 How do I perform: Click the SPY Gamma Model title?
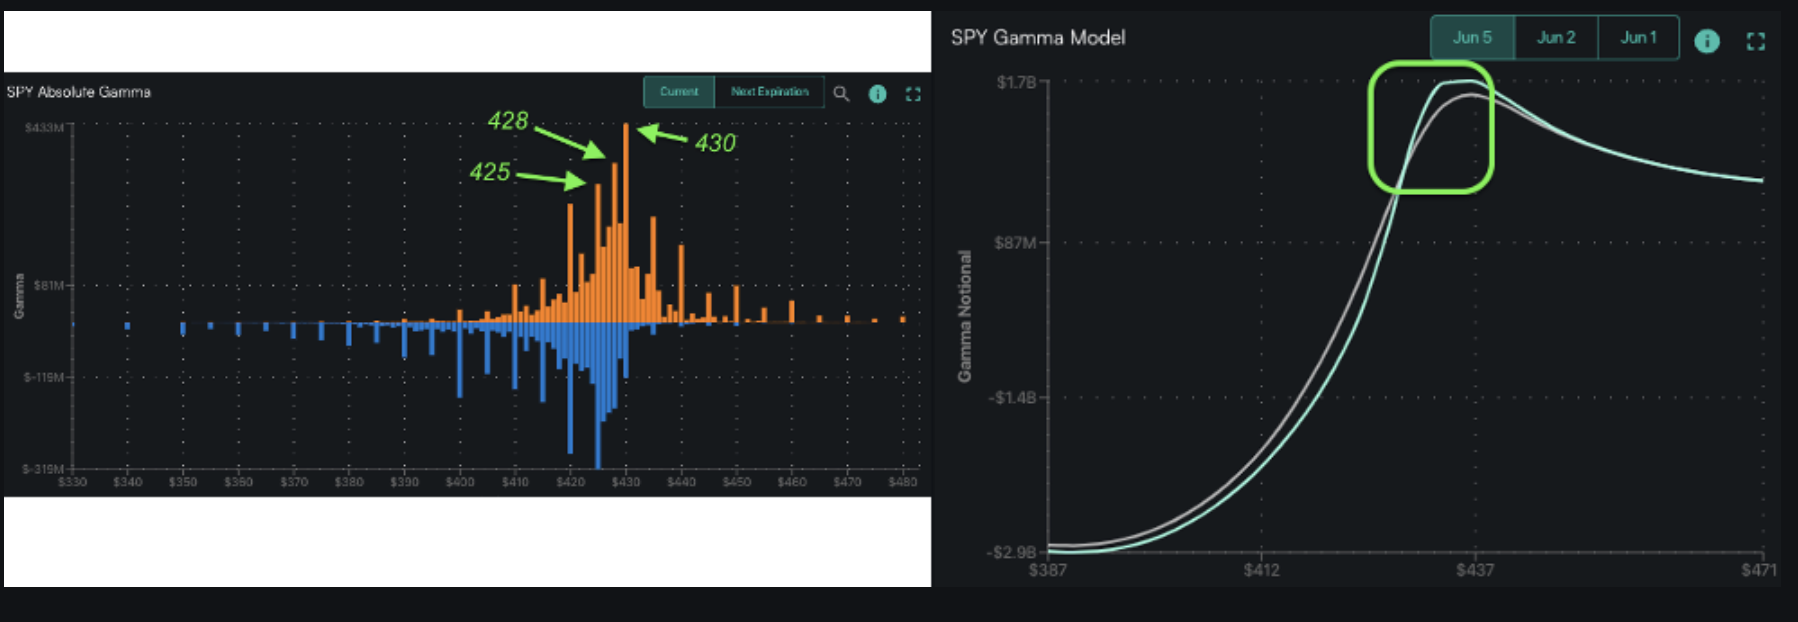1037,37
